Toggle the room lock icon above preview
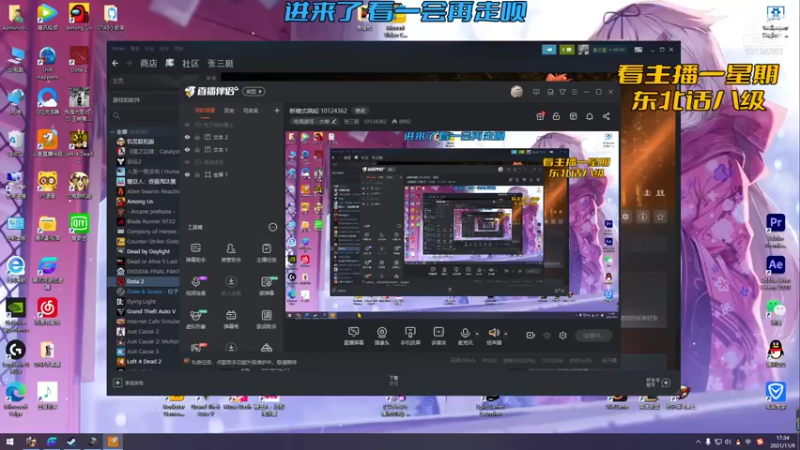Screen dimensions: 800x450 (x=556, y=116)
